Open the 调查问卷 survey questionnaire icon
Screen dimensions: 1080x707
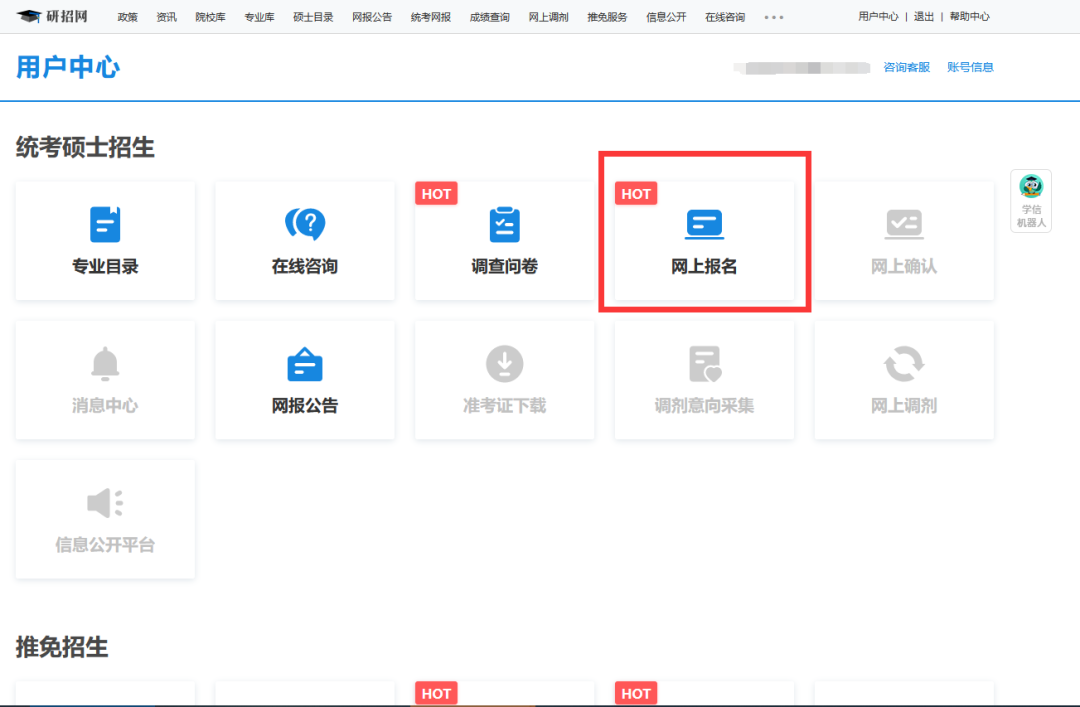[504, 240]
